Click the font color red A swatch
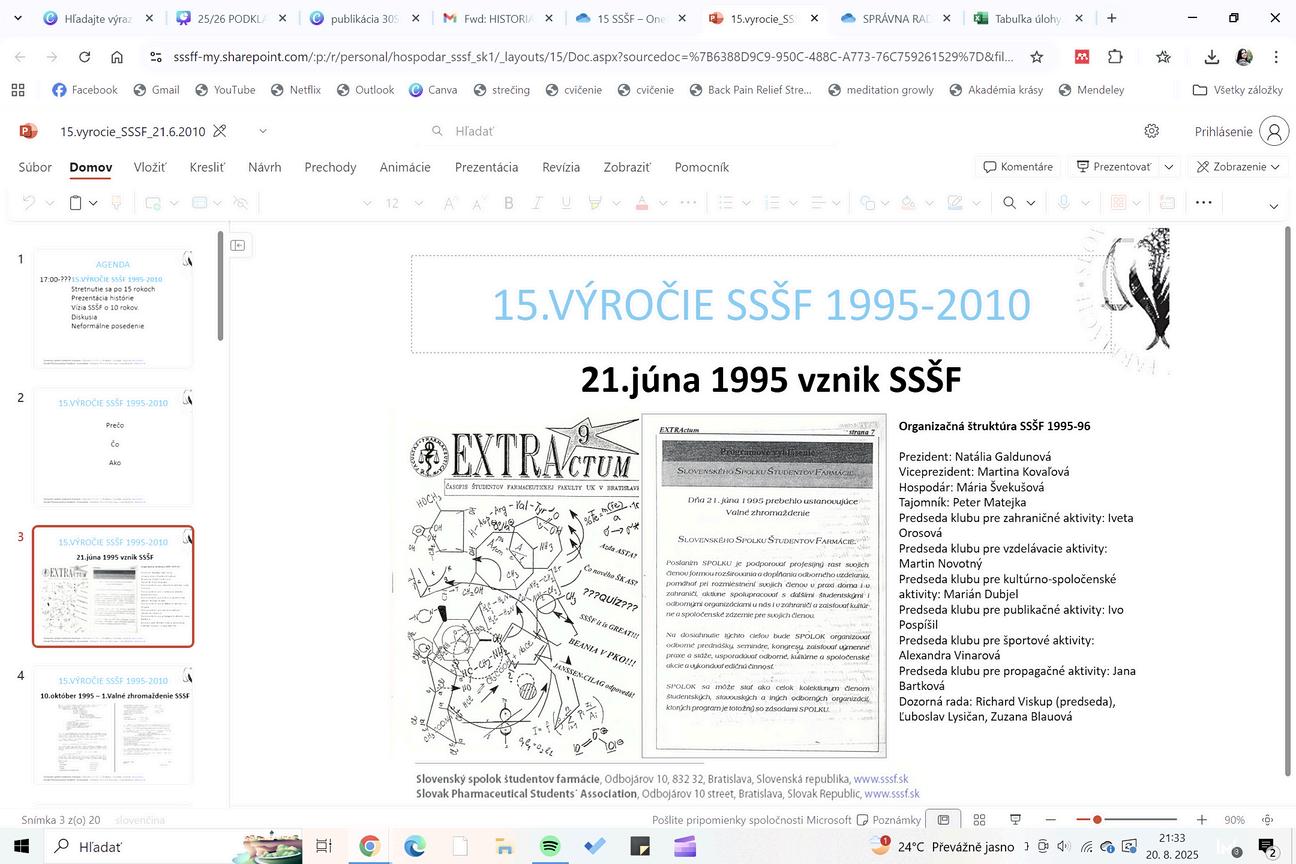This screenshot has height=864, width=1296. pyautogui.click(x=642, y=203)
